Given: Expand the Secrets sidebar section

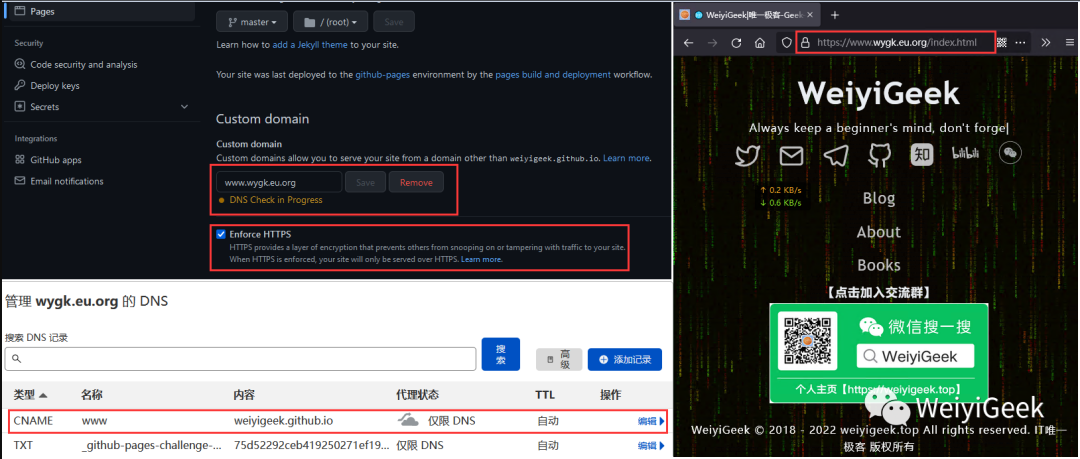Looking at the screenshot, I should point(184,107).
